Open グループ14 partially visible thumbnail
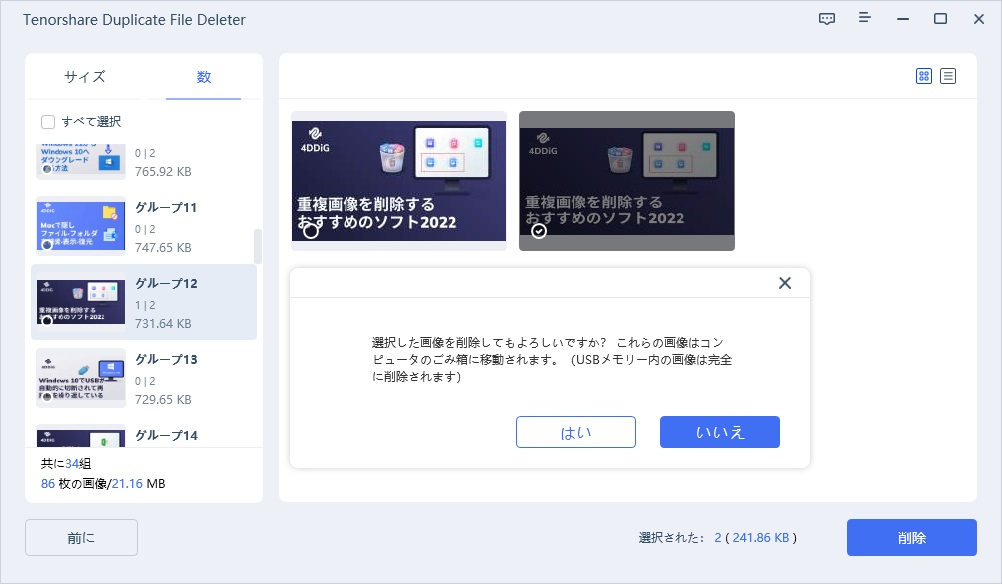 (81, 437)
